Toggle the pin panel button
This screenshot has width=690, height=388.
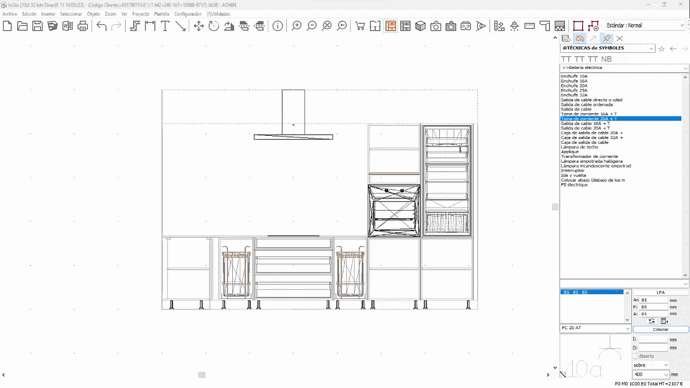[607, 38]
